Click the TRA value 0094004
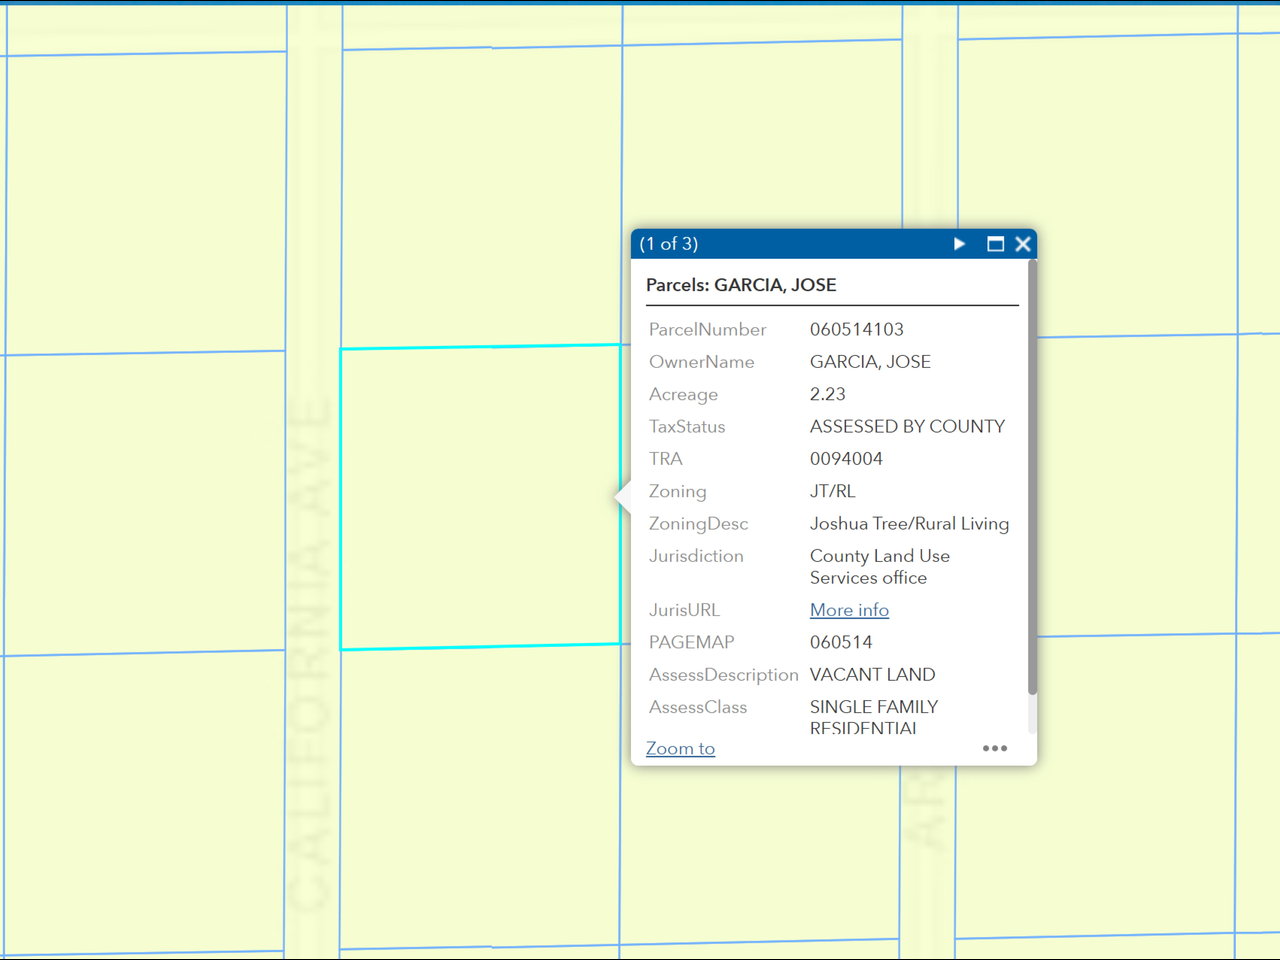This screenshot has height=960, width=1280. coord(846,459)
